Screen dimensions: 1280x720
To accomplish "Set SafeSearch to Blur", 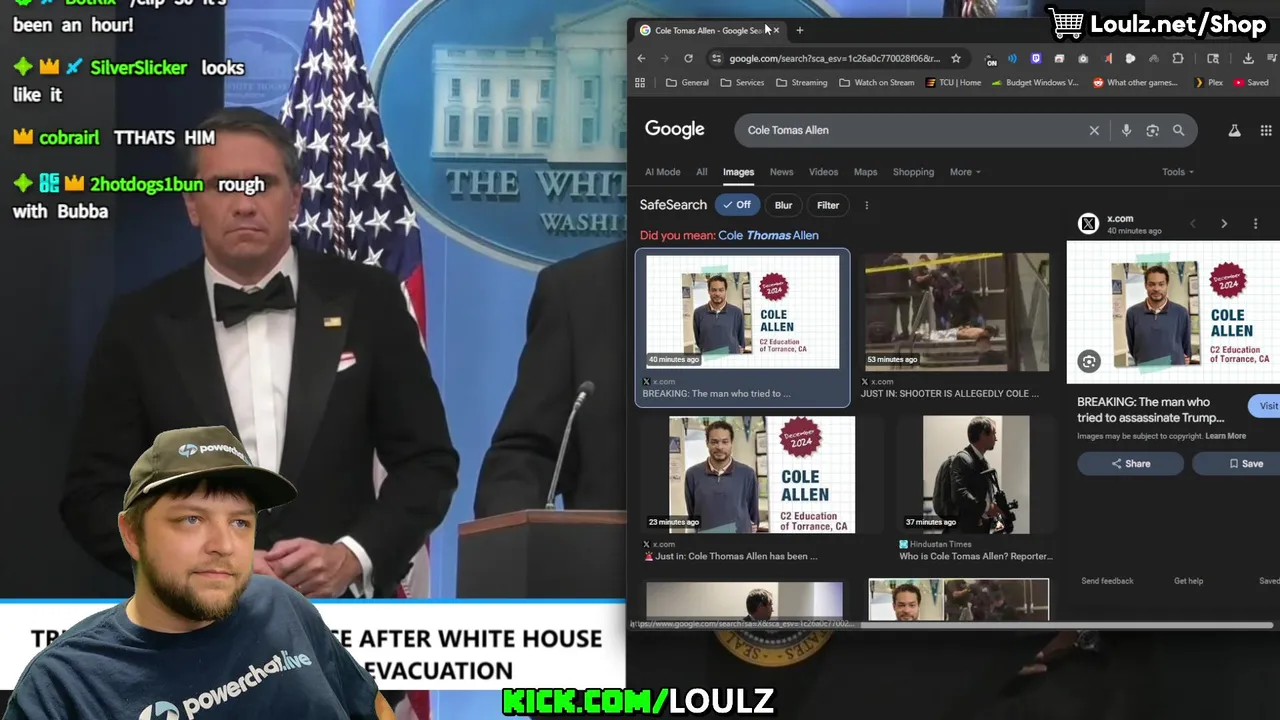I will point(783,205).
